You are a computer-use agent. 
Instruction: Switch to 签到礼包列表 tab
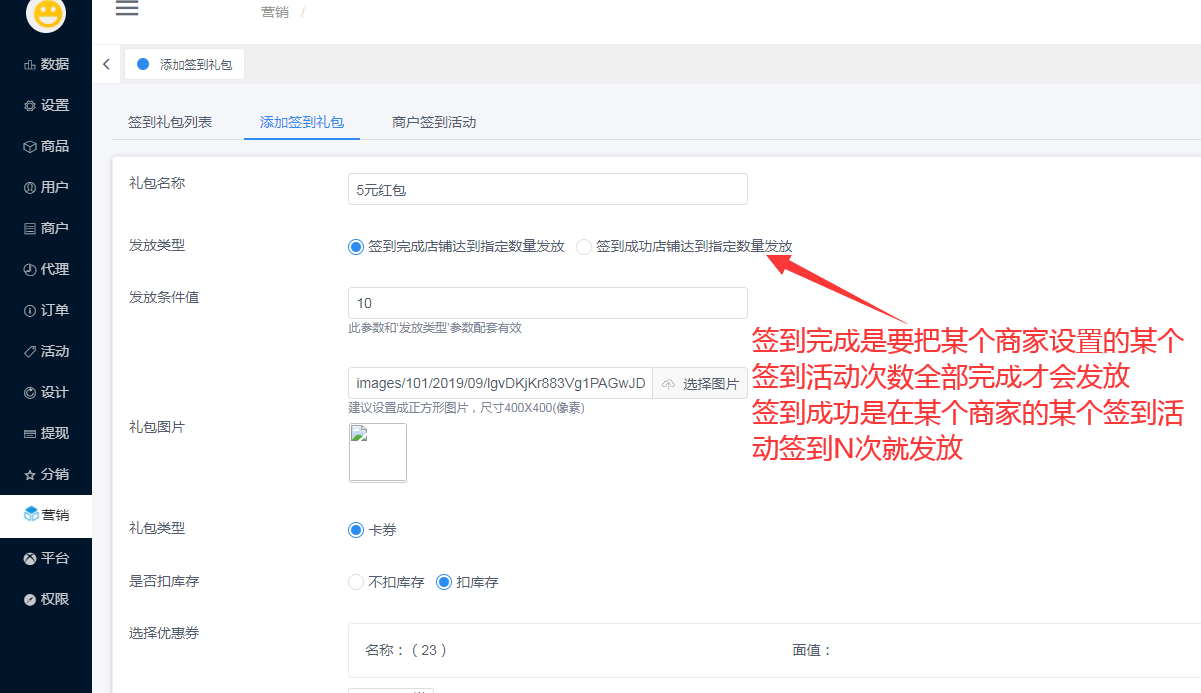(170, 122)
